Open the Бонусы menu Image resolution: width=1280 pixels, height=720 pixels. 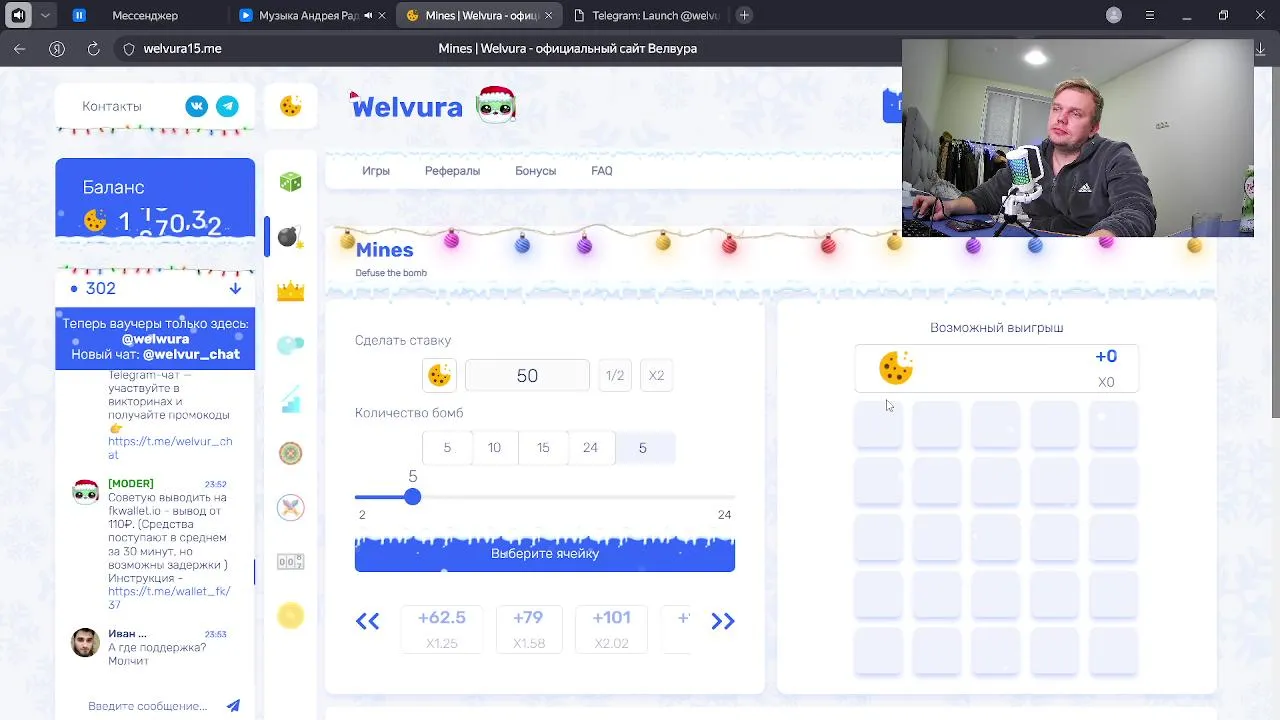click(x=535, y=171)
